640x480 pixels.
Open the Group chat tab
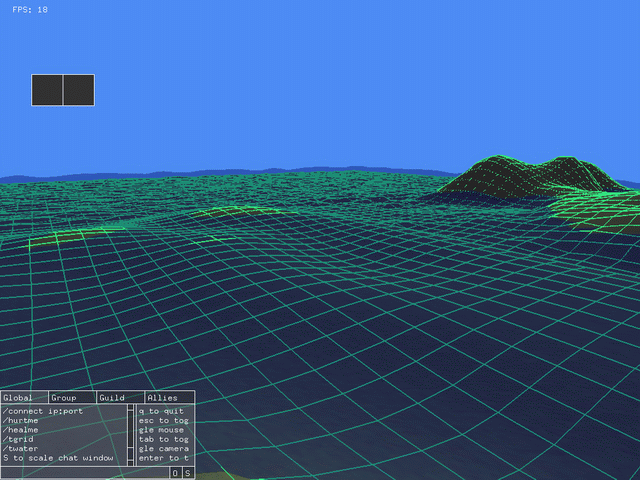pos(73,398)
